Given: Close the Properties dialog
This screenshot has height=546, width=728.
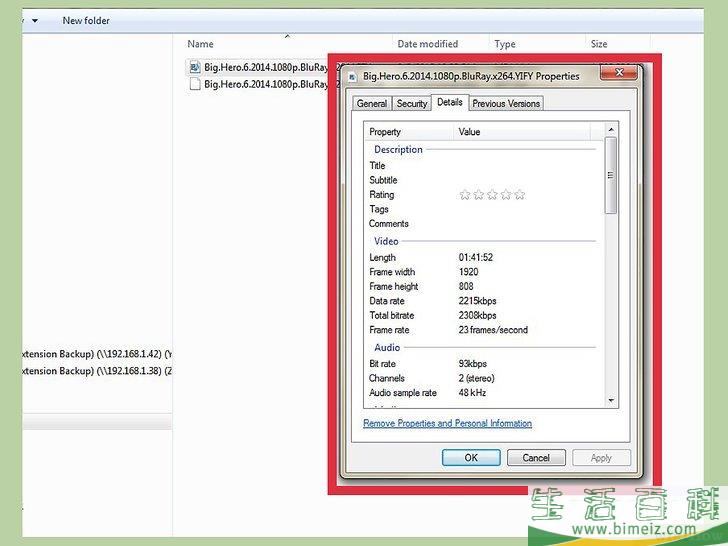Looking at the screenshot, I should [x=619, y=72].
